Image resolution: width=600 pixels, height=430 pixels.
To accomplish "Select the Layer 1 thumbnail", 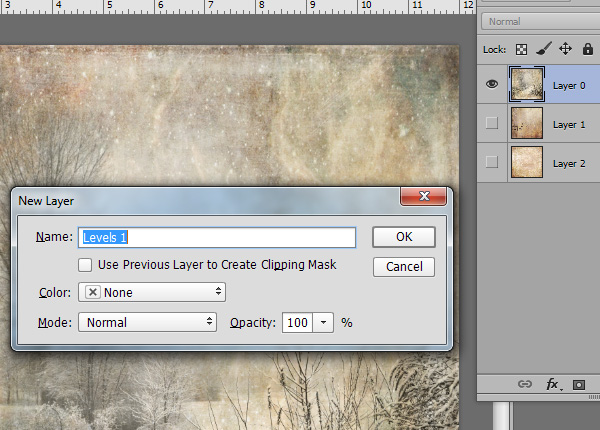I will (x=526, y=123).
